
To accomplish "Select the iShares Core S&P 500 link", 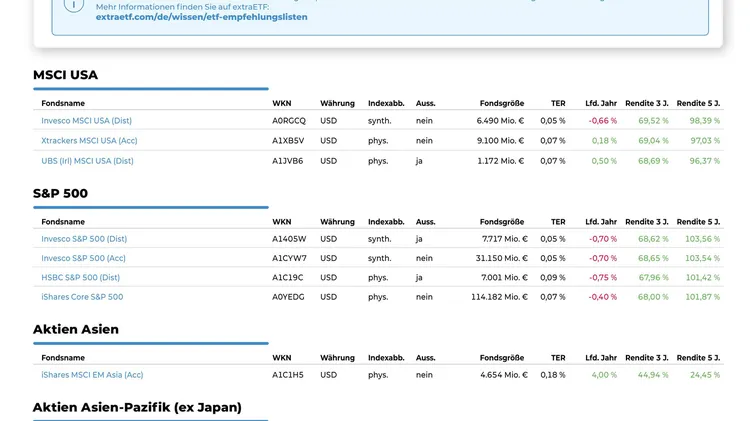I will pyautogui.click(x=82, y=297).
